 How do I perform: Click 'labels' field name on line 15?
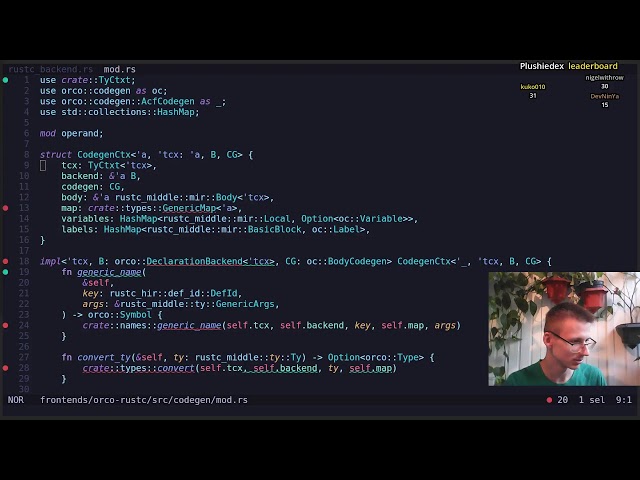click(77, 229)
